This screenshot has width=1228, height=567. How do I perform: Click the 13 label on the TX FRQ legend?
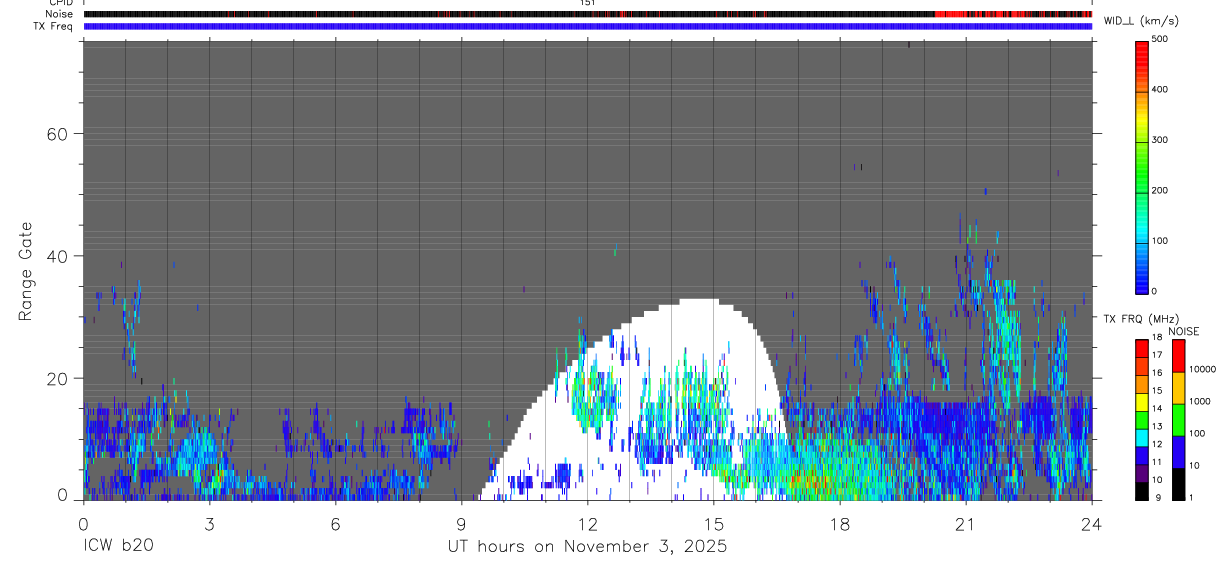[x=1157, y=426]
